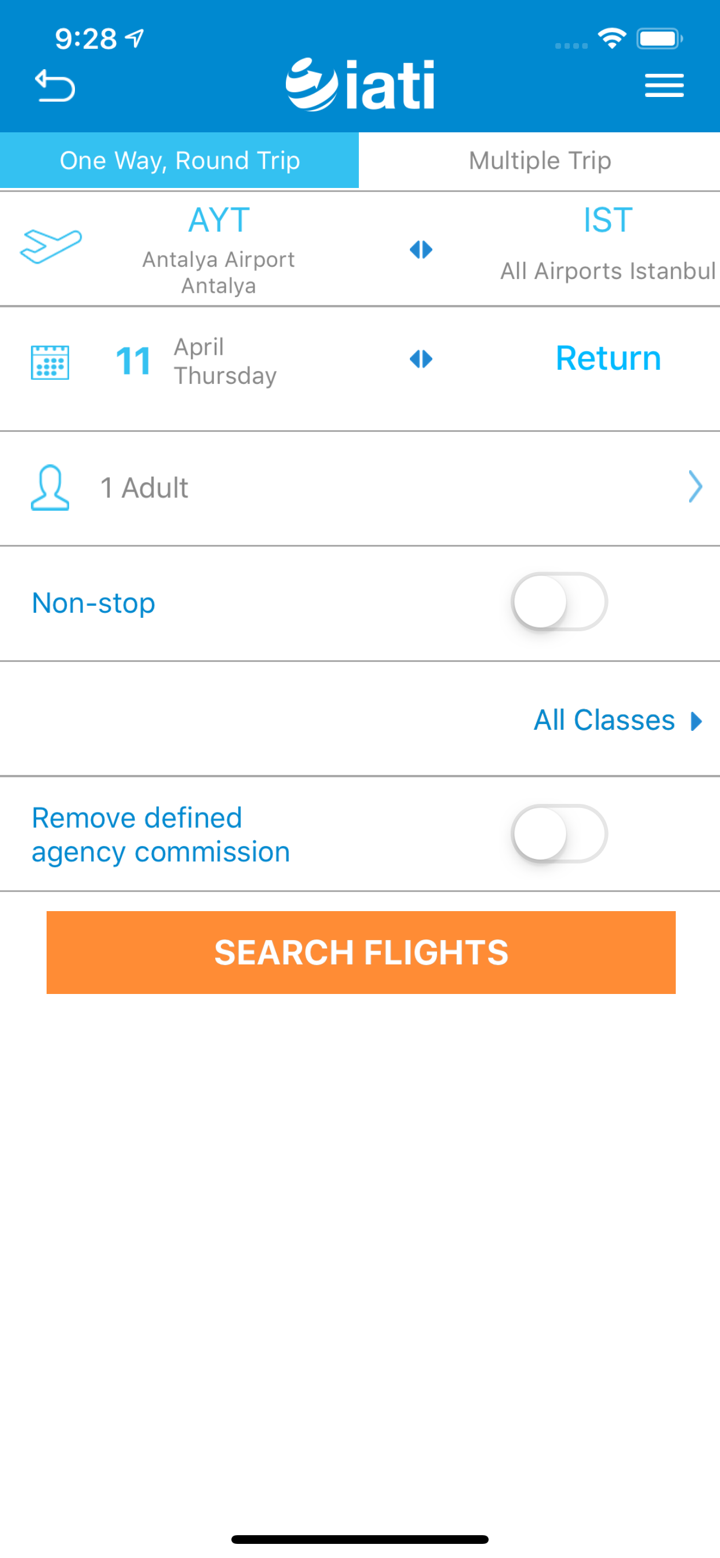The image size is (720, 1558).
Task: Turn on Remove defined agency commission
Action: (x=559, y=833)
